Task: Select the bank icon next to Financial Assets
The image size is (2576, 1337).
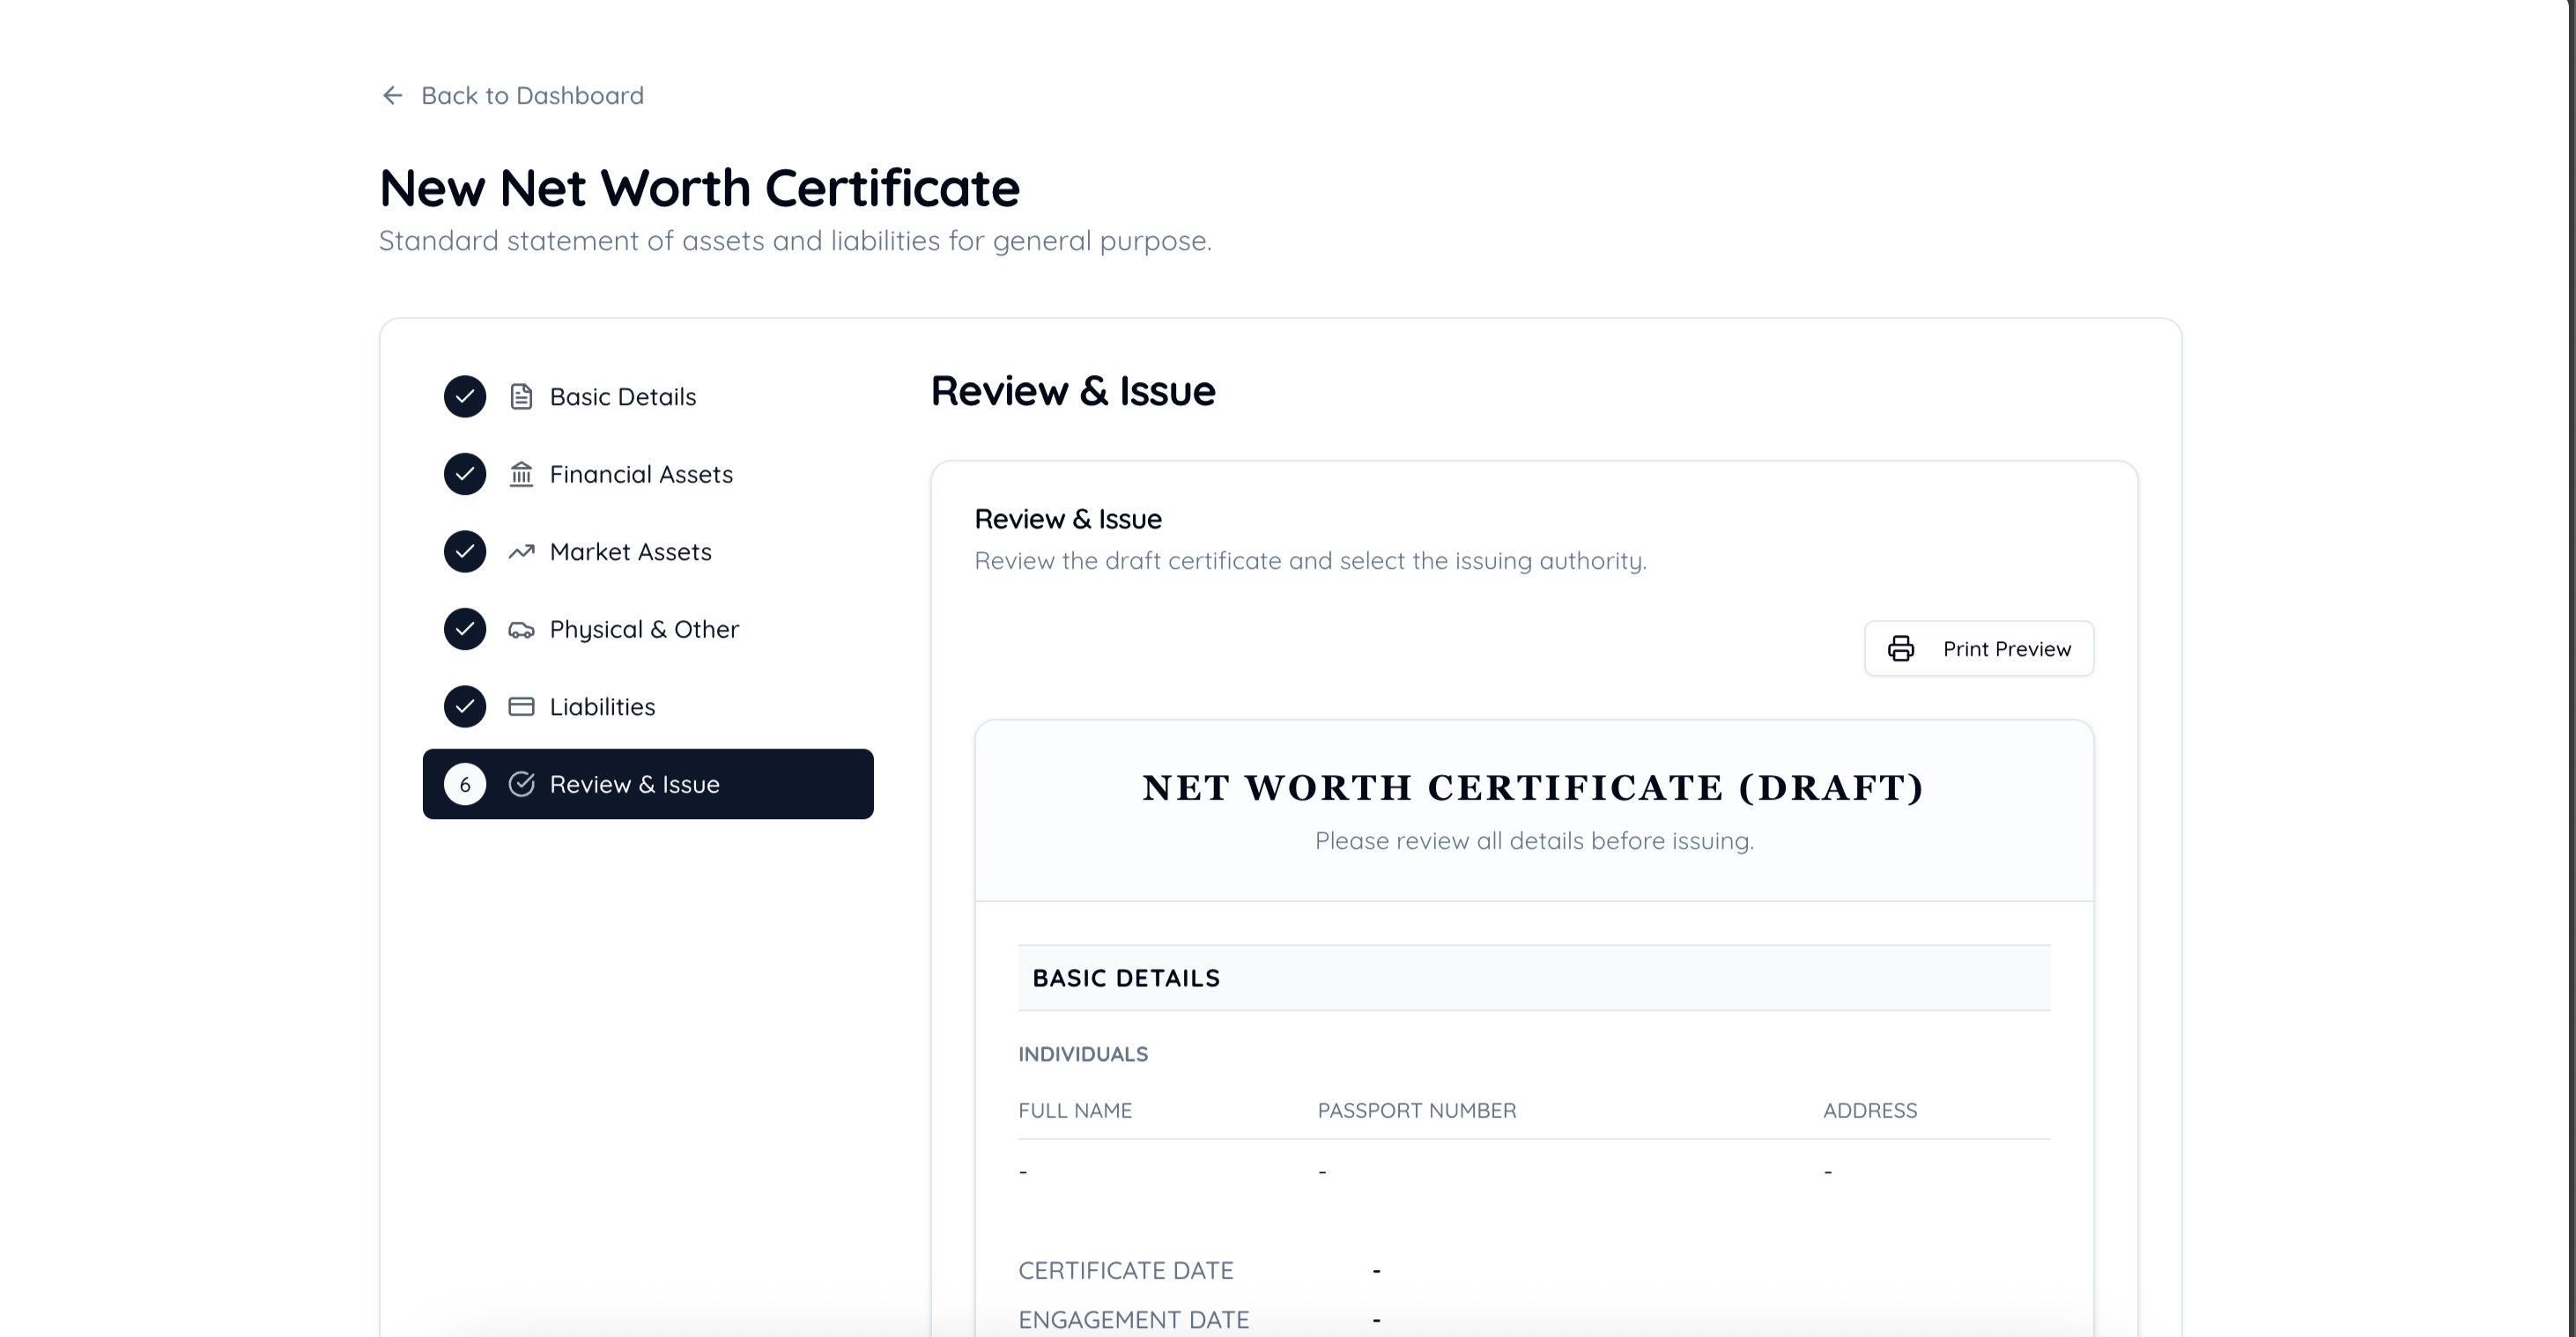Action: (522, 474)
